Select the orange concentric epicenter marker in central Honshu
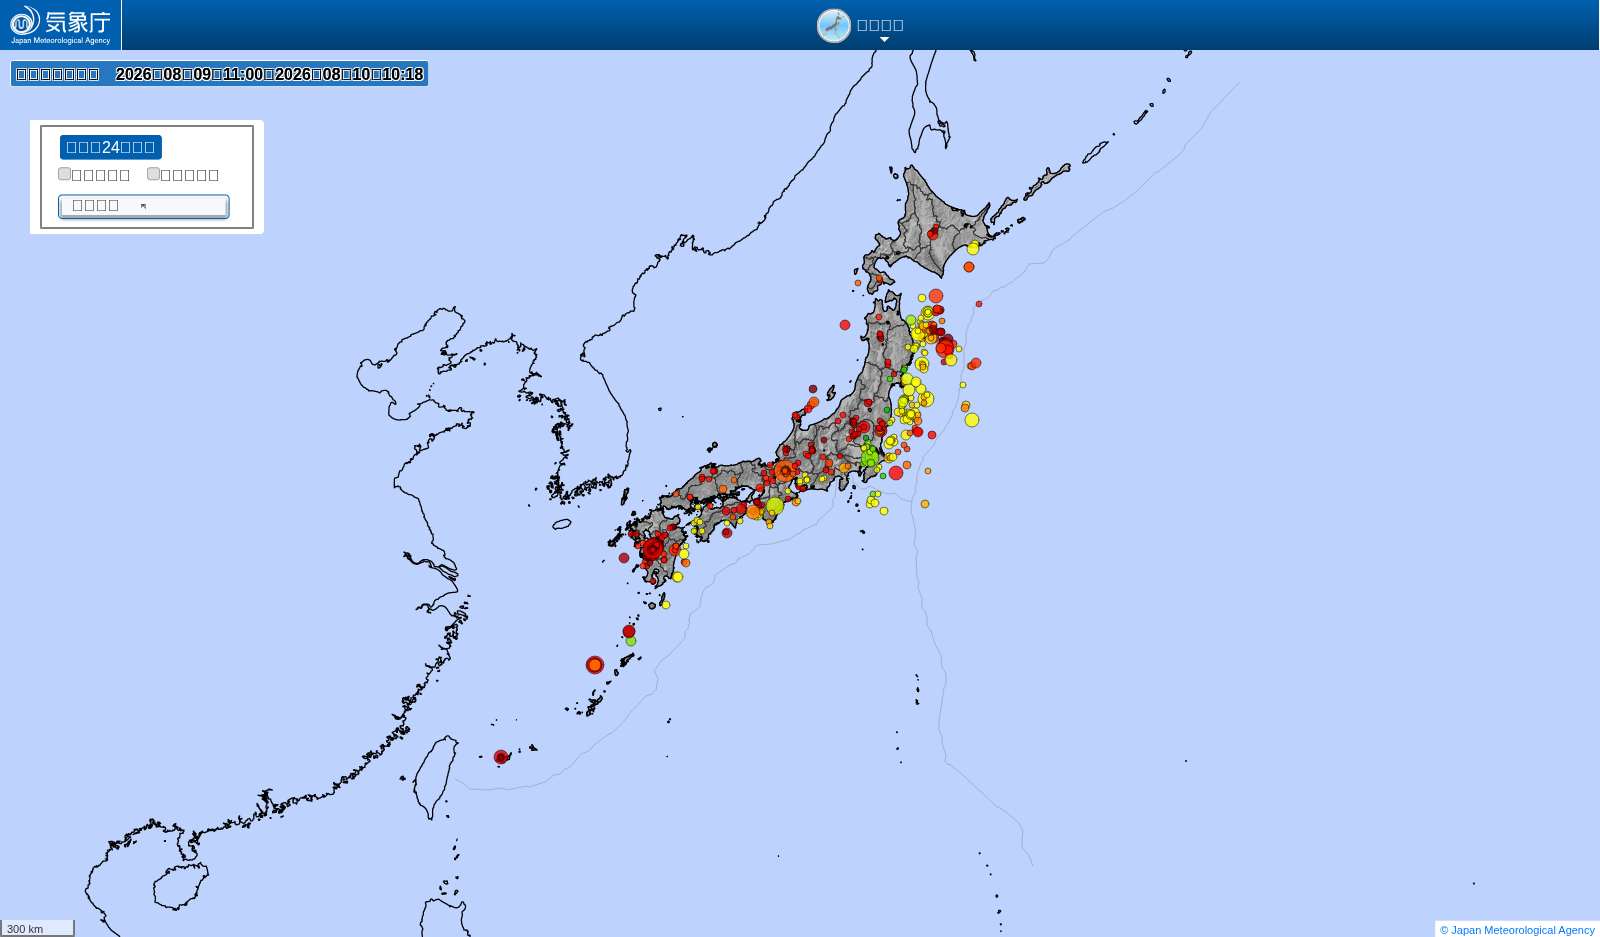 click(785, 471)
